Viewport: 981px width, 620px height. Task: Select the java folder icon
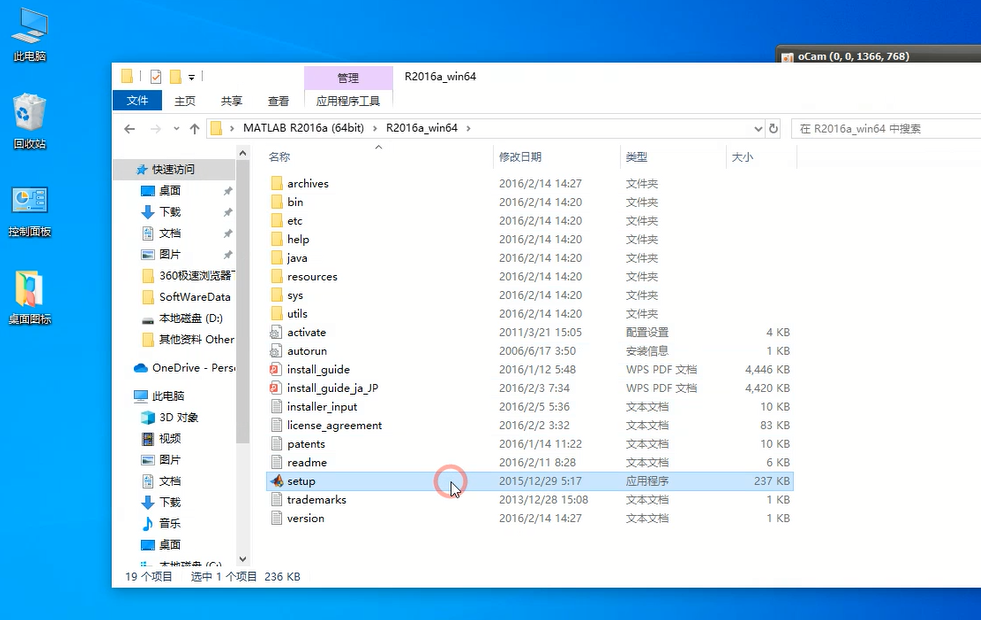coord(277,258)
